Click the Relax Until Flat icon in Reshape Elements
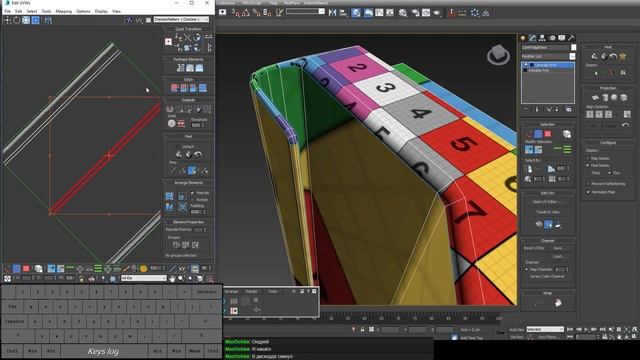Image resolution: width=640 pixels, height=360 pixels. [x=199, y=68]
